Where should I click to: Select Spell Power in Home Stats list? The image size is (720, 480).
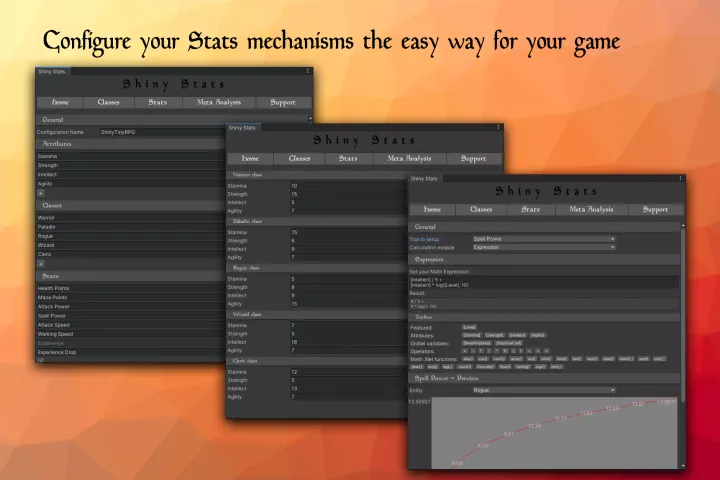tap(131, 316)
